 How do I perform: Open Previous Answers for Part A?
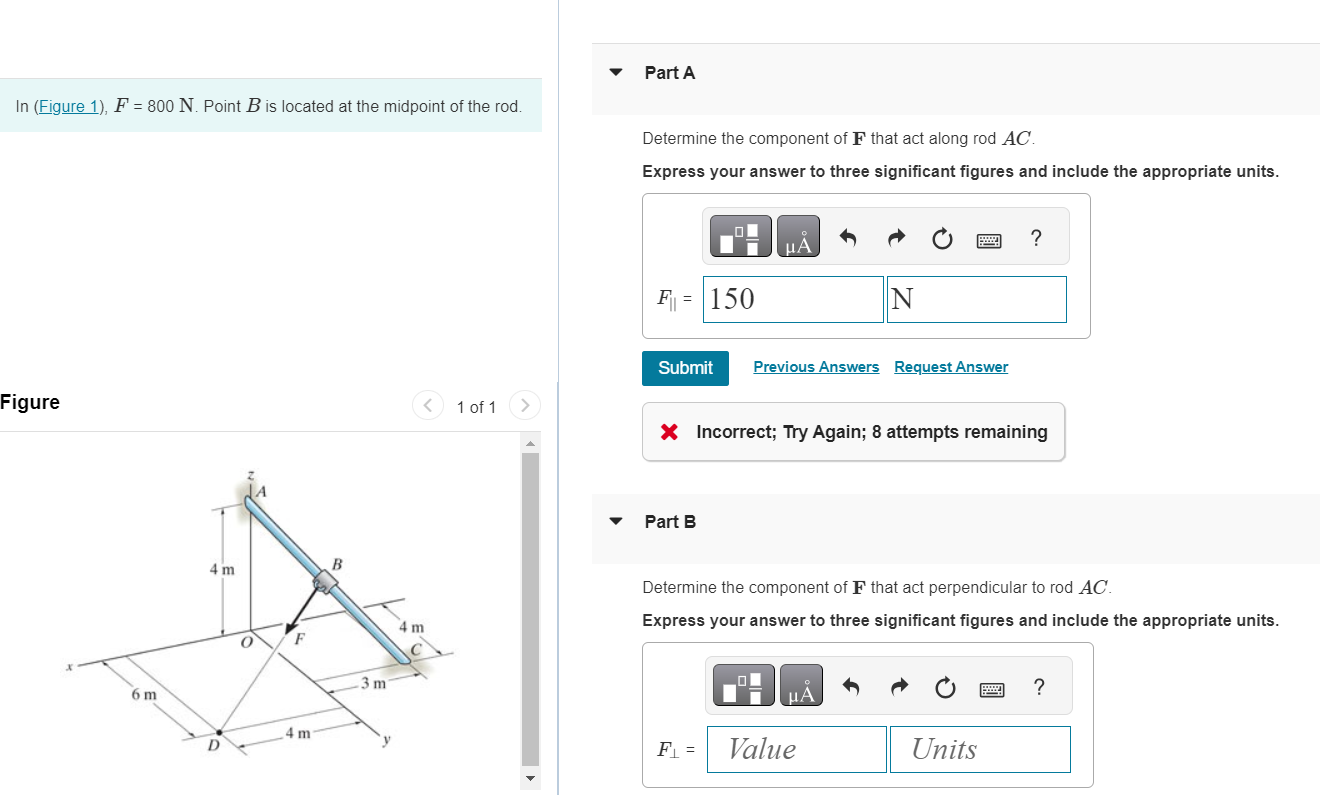816,366
